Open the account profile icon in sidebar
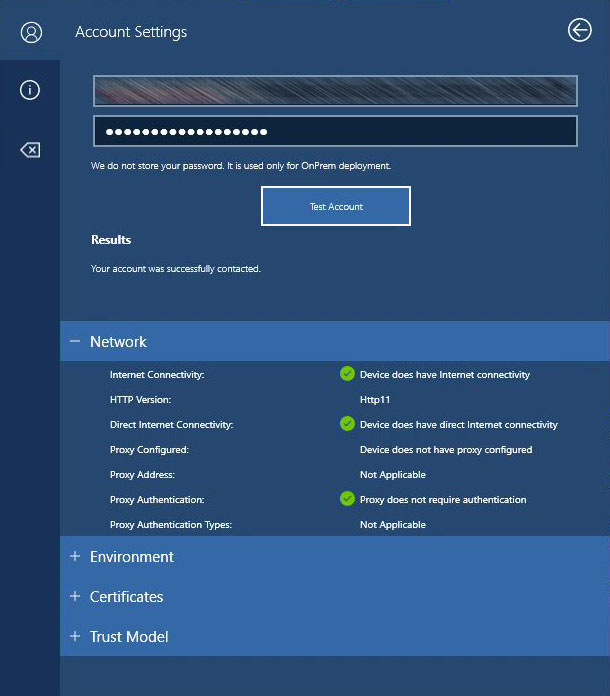 31,32
